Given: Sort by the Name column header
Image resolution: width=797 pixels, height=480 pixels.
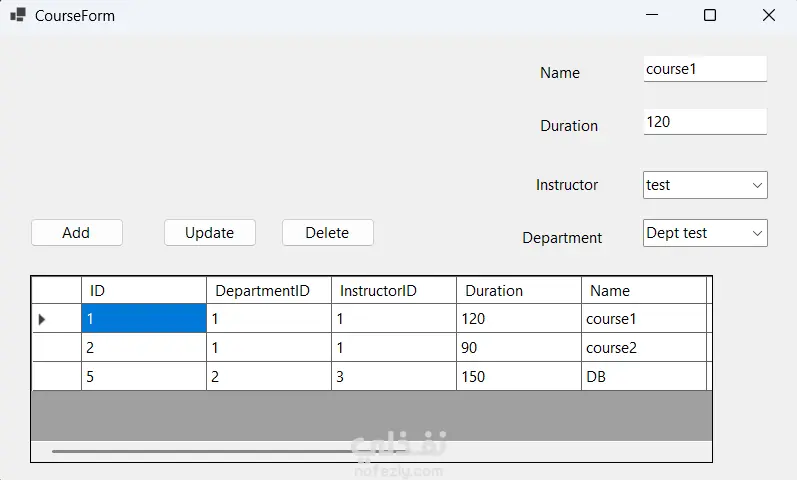Looking at the screenshot, I should pos(643,291).
